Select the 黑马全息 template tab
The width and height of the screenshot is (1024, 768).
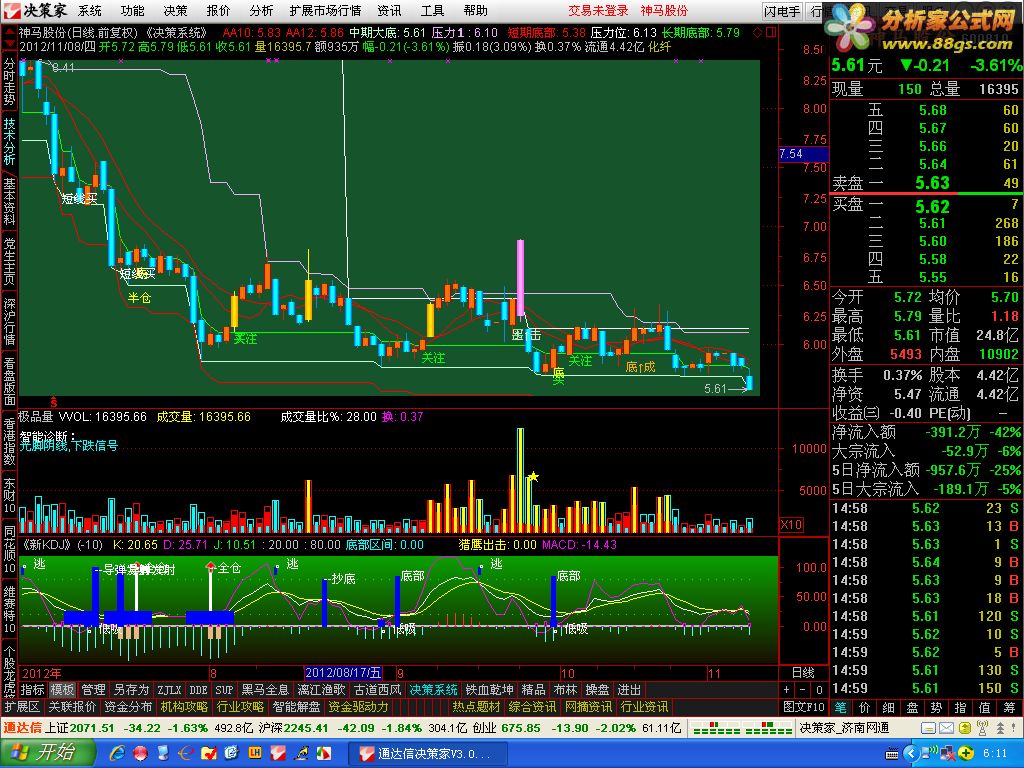pyautogui.click(x=265, y=690)
